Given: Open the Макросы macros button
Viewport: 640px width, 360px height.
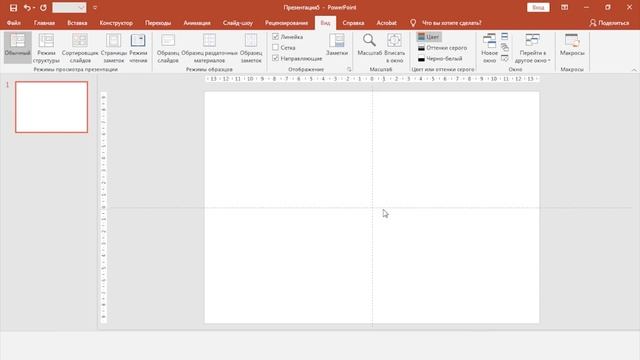Looking at the screenshot, I should [572, 45].
